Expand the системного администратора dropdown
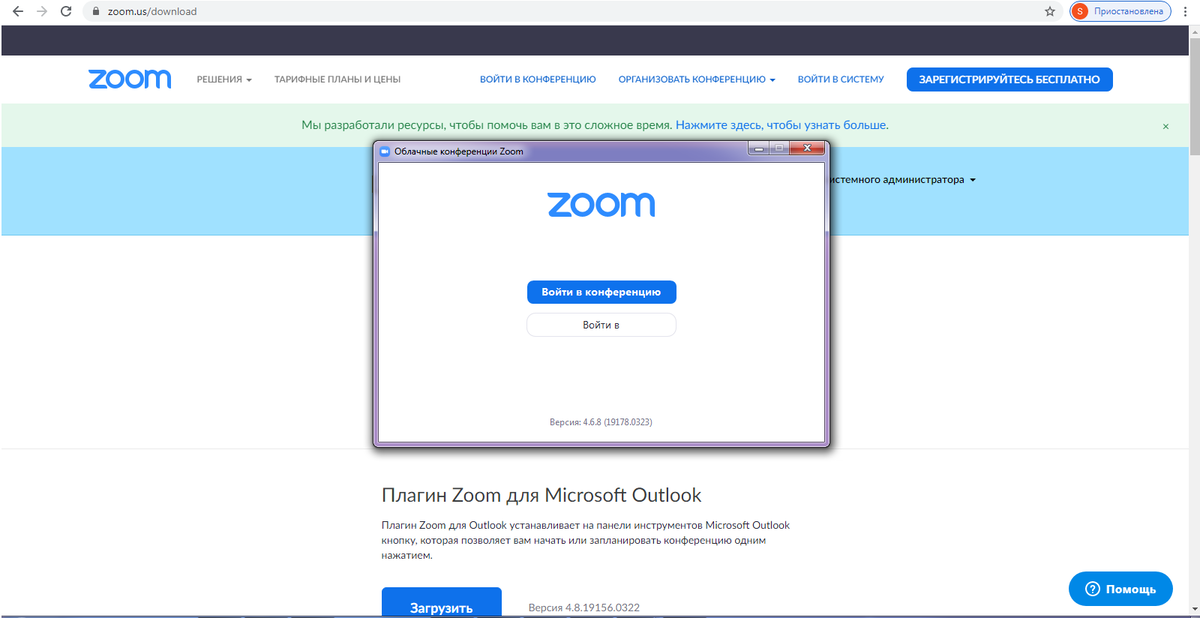The image size is (1200, 618). 900,180
